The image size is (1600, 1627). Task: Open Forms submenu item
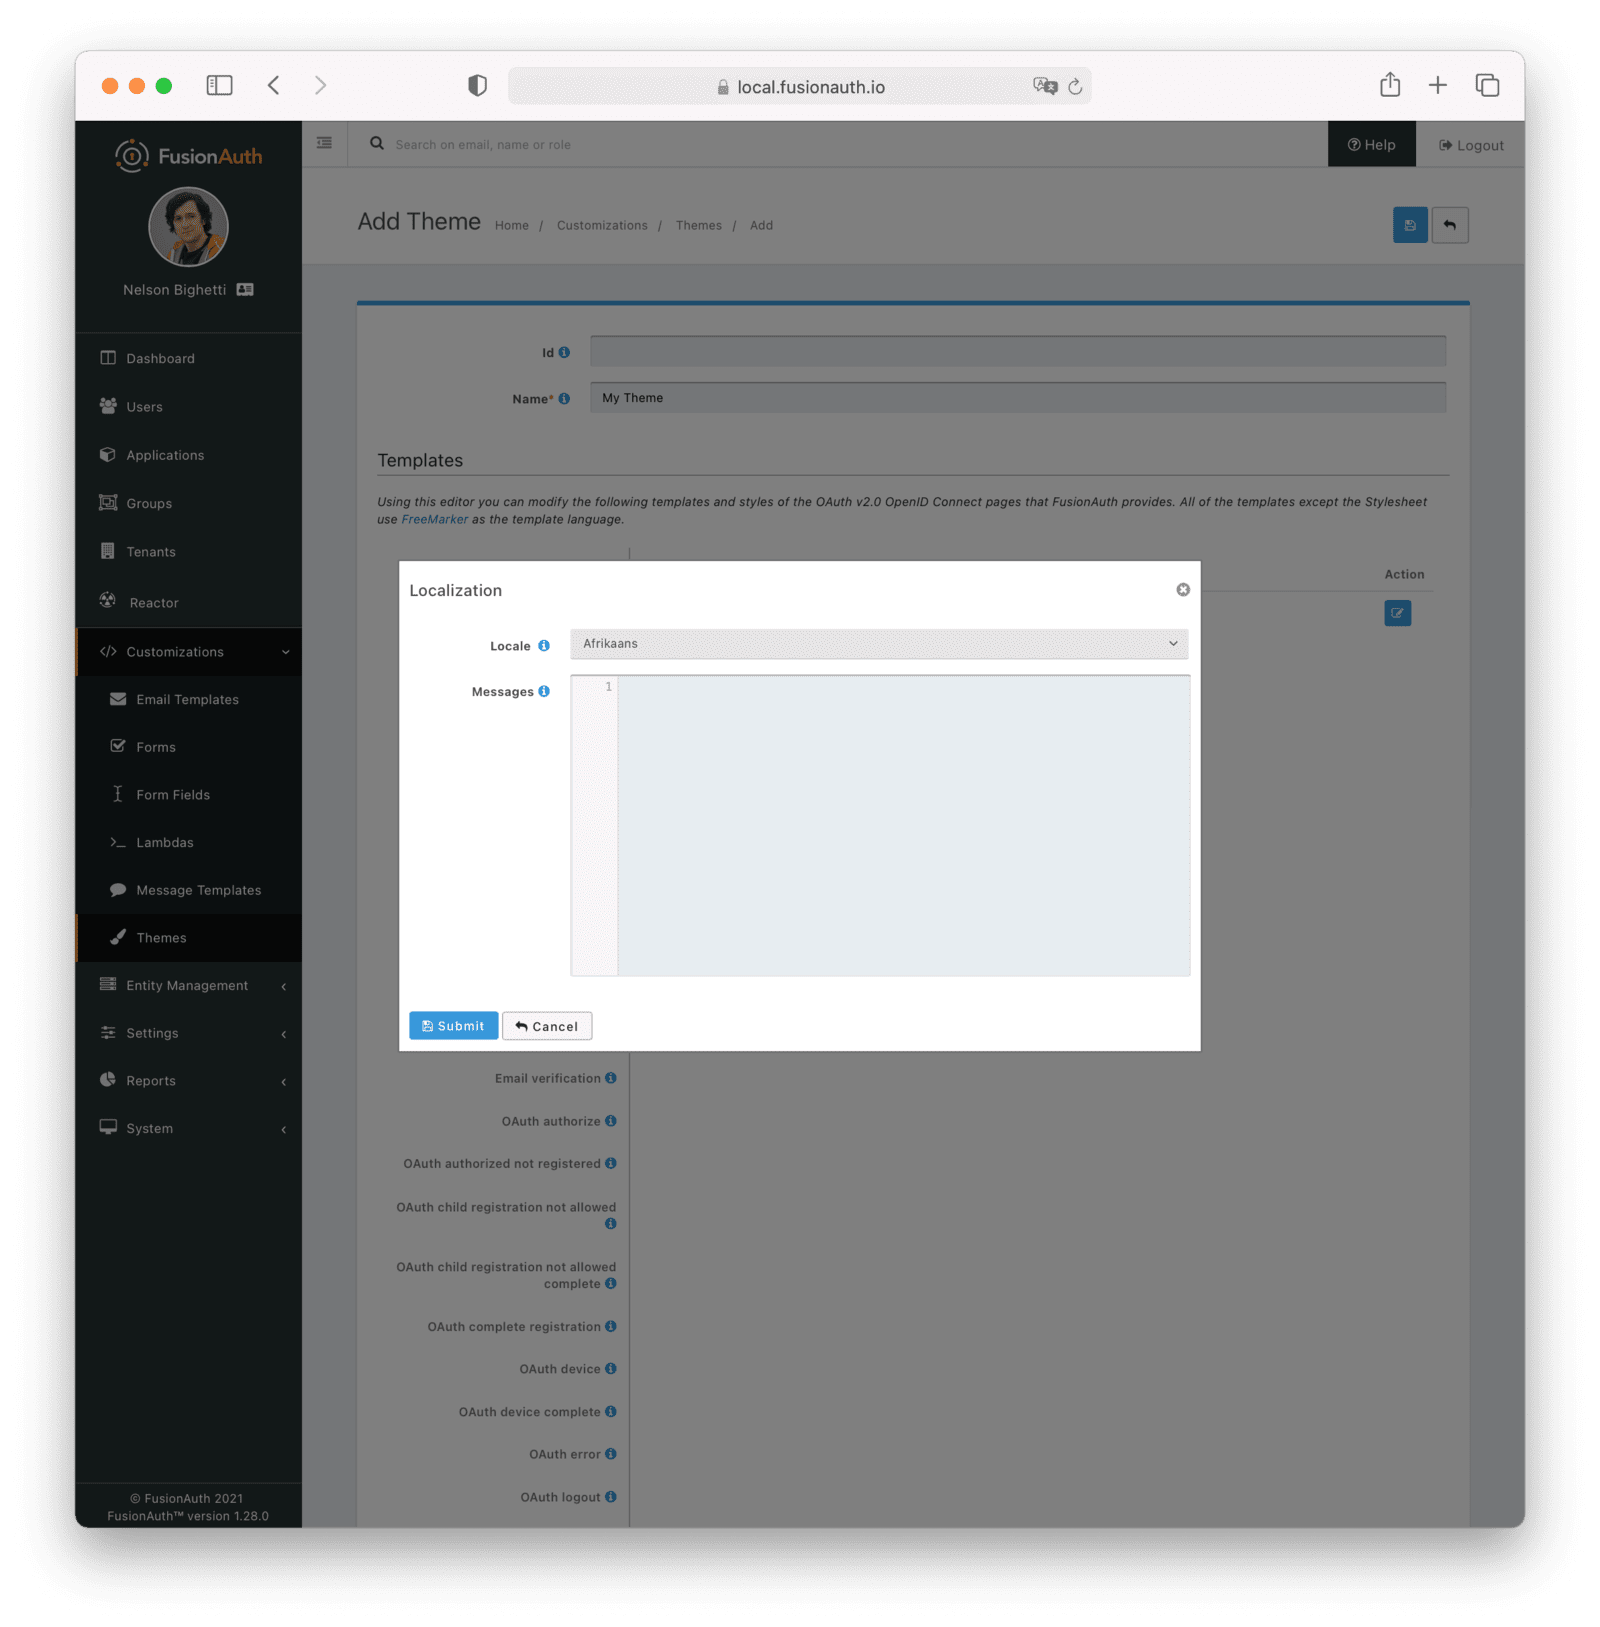(x=189, y=747)
